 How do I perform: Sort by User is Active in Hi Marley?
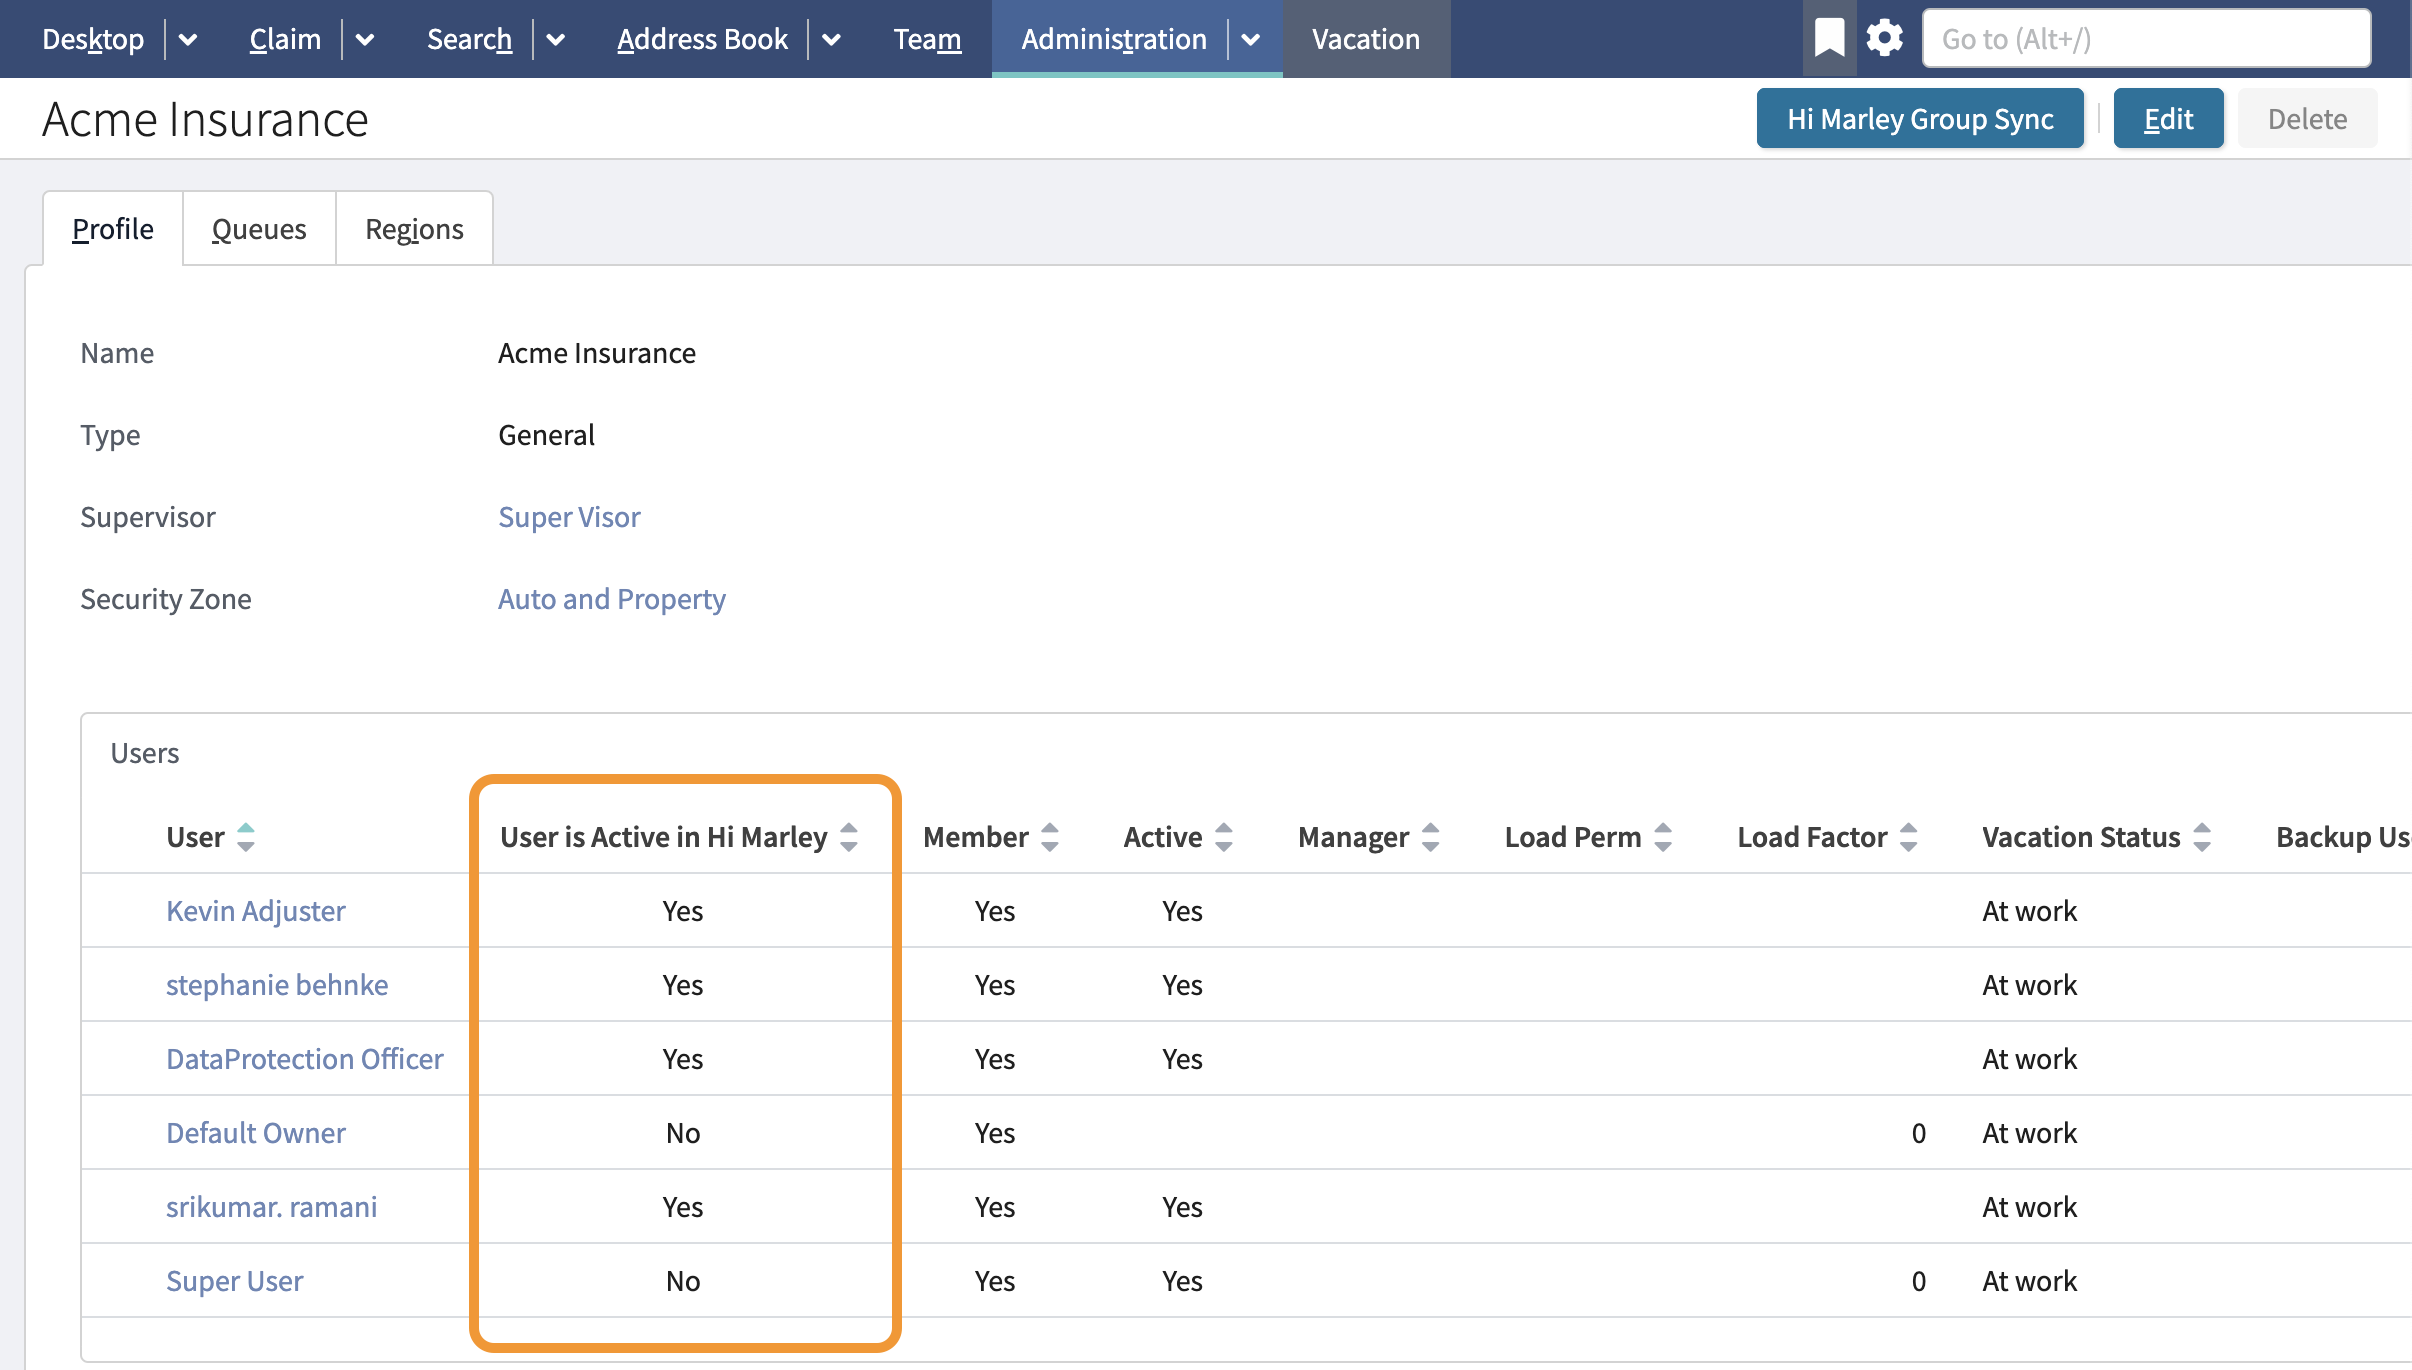(x=849, y=837)
